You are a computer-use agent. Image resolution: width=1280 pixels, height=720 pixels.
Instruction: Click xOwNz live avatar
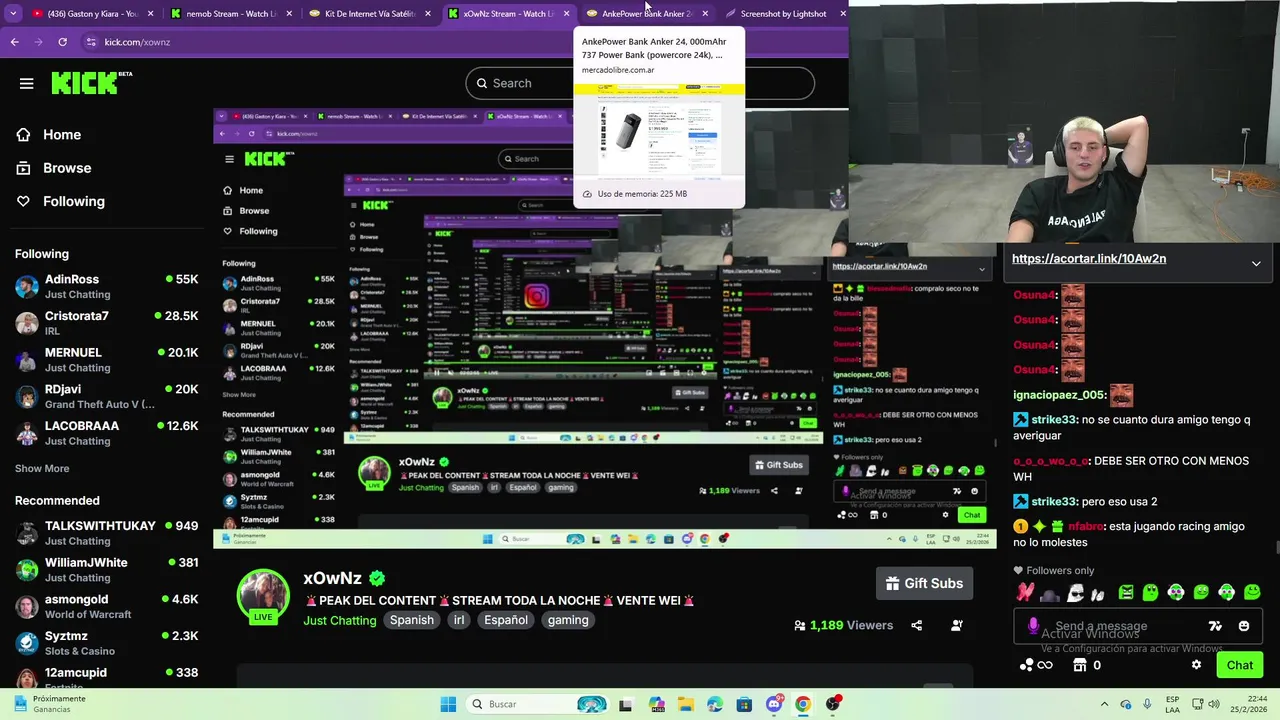pyautogui.click(x=263, y=597)
